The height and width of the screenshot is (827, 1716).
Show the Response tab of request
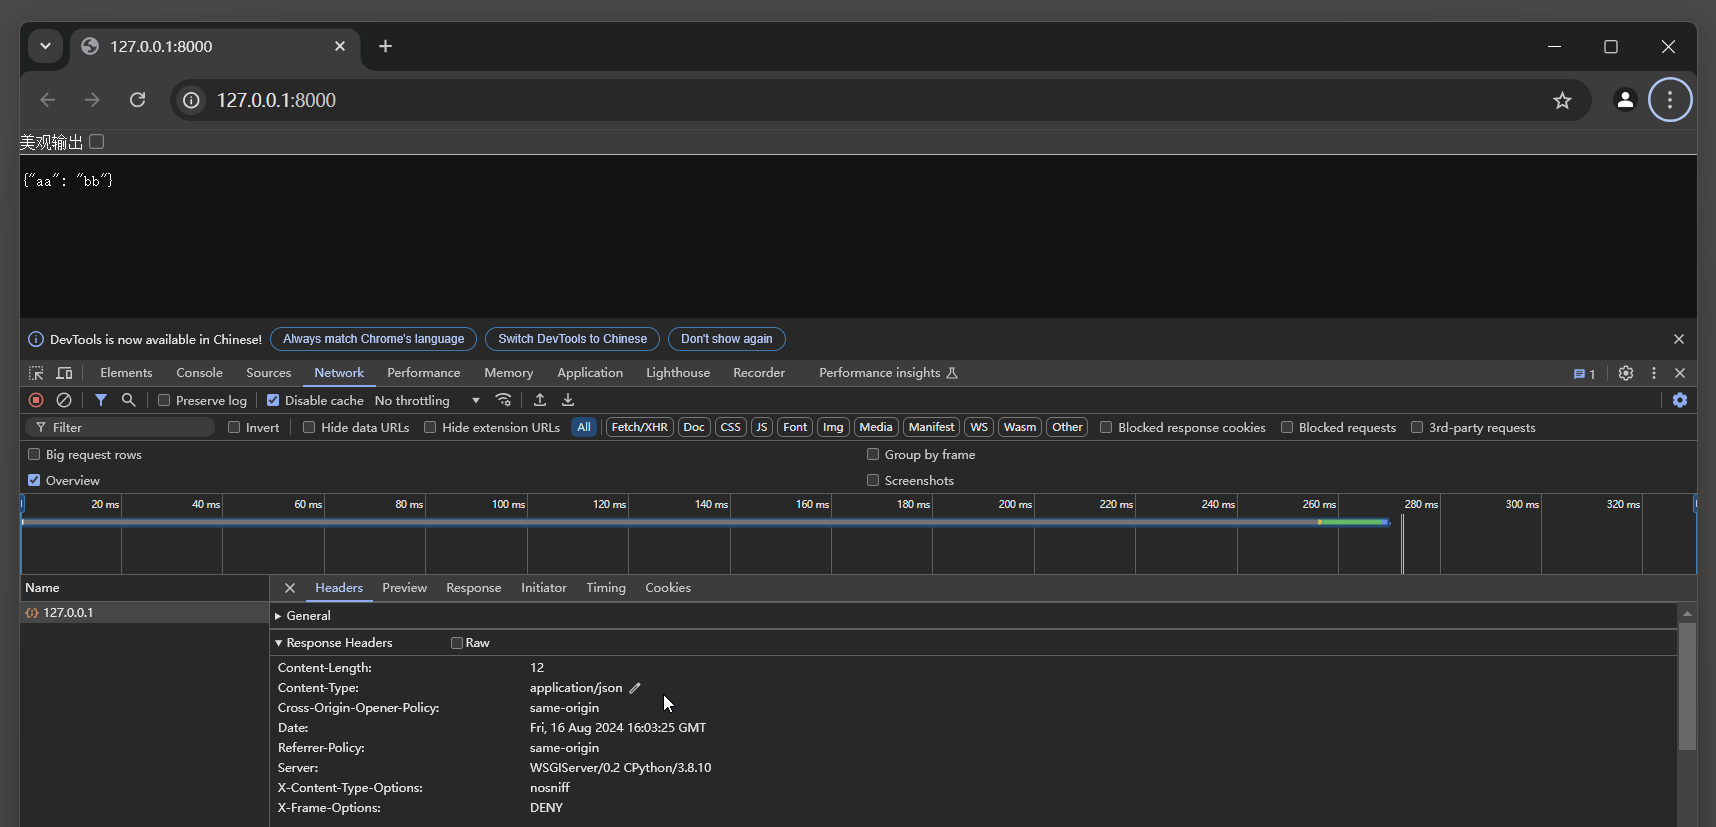pyautogui.click(x=474, y=588)
